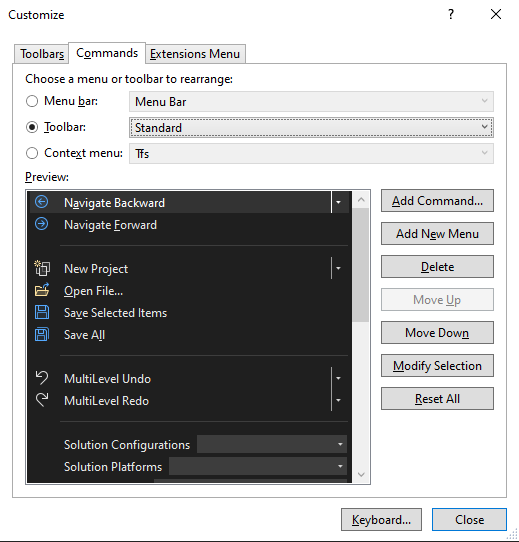Click the Open File folder icon
This screenshot has width=519, height=542.
click(x=42, y=290)
